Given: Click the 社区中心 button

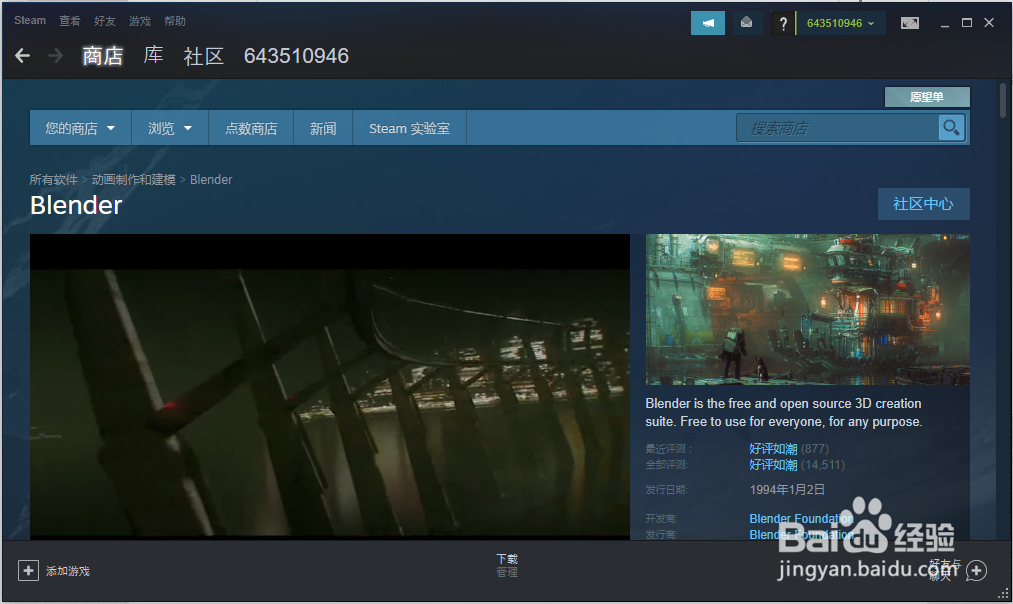Looking at the screenshot, I should coord(923,203).
